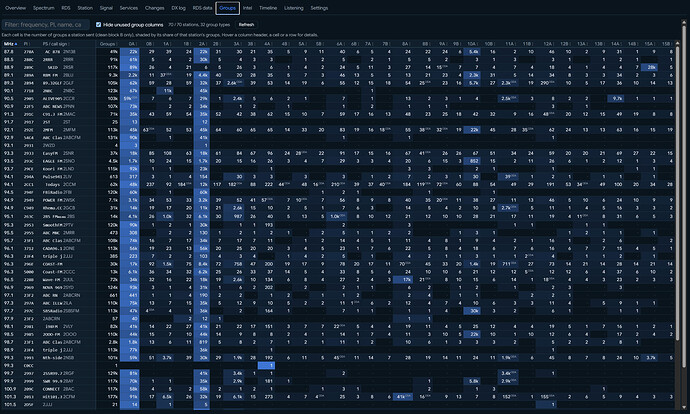Viewport: 690px width, 414px height.
Task: Select the 2DYD row at 96.9
Action: 338,287
